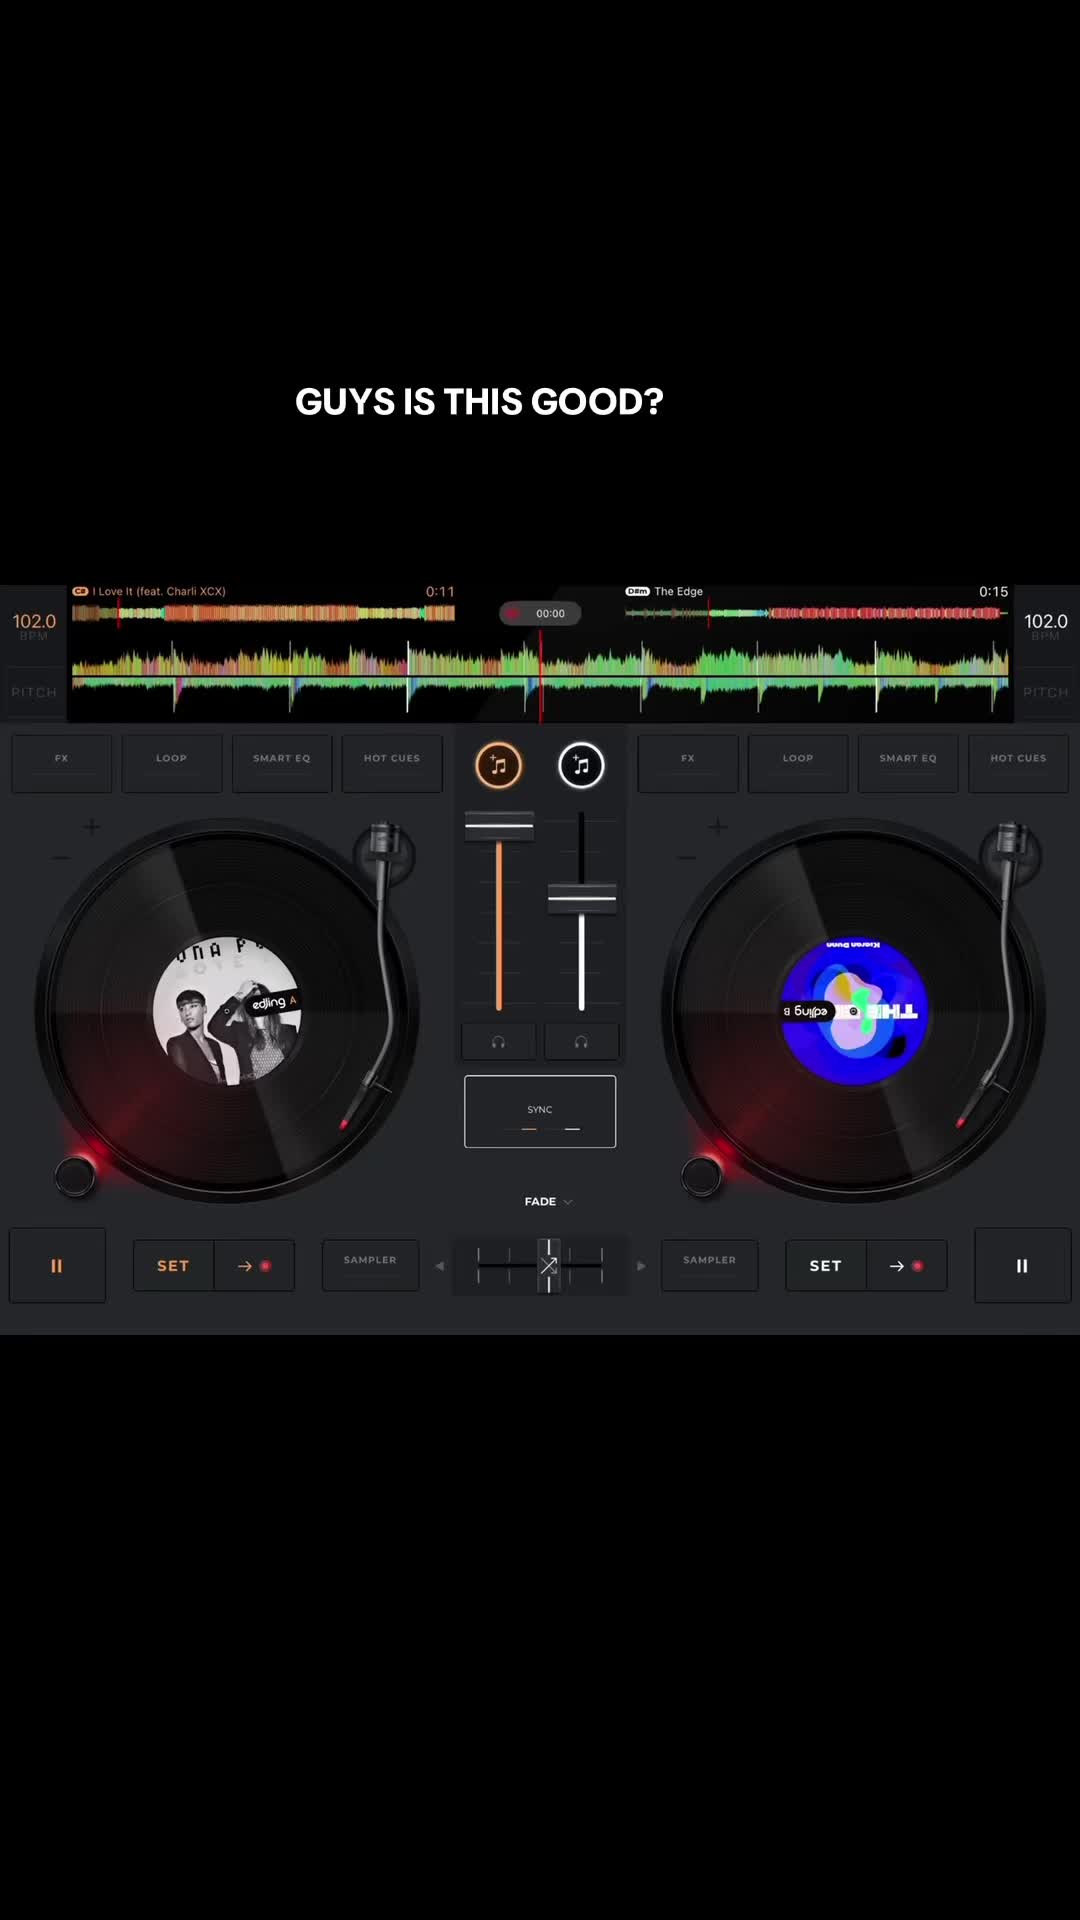Toggle deck B headphone pre-listen

581,1042
